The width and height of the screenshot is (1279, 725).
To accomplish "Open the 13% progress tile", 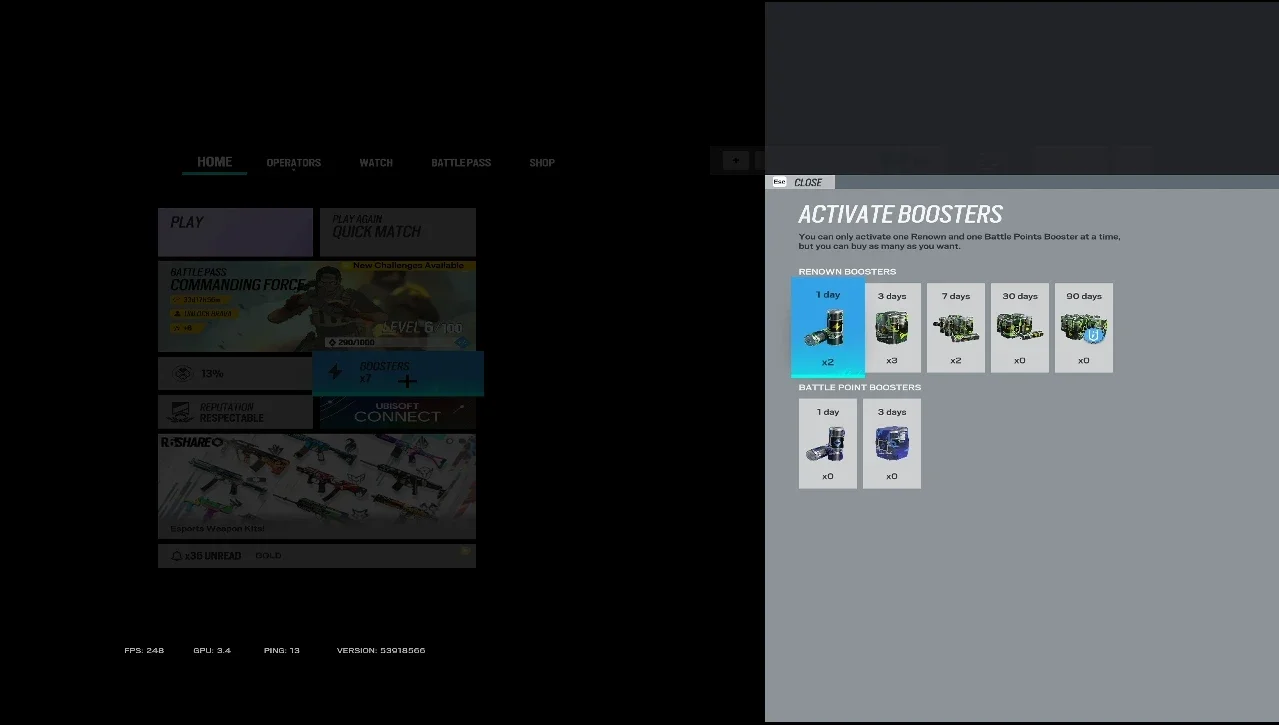I will coord(235,373).
